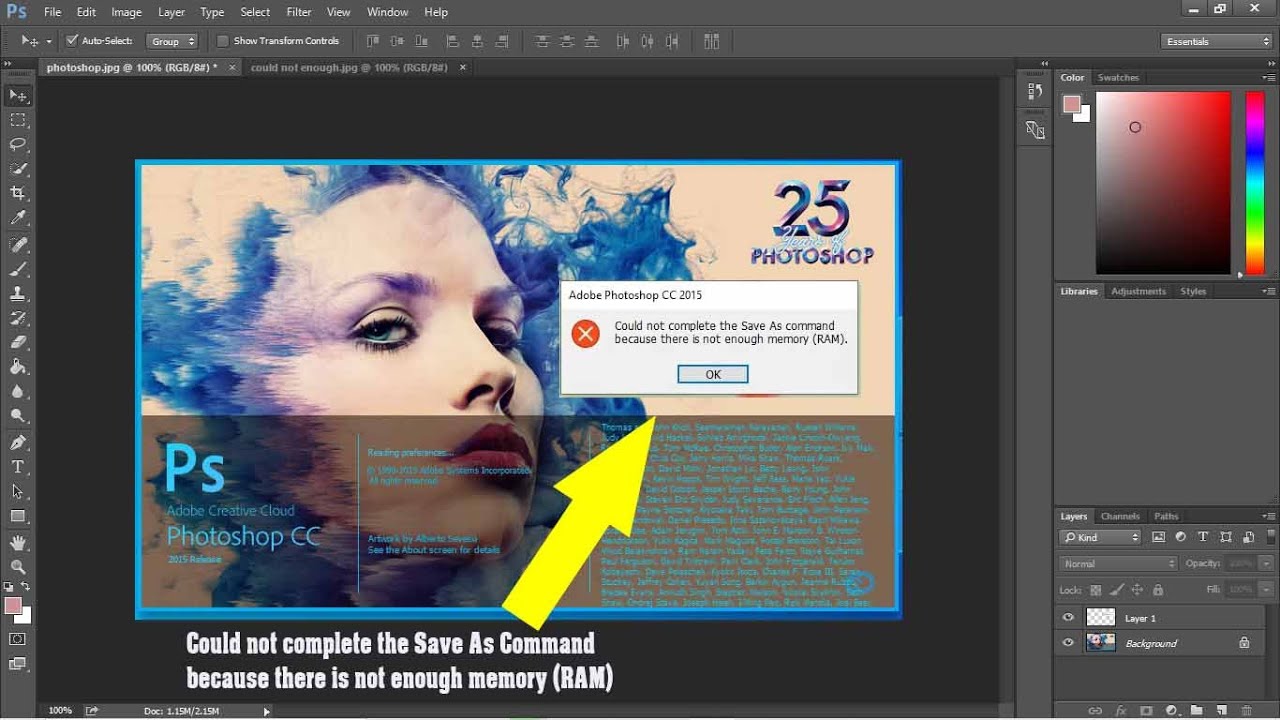The height and width of the screenshot is (720, 1280).
Task: Enable Show Transform Controls checkbox
Action: pos(223,41)
